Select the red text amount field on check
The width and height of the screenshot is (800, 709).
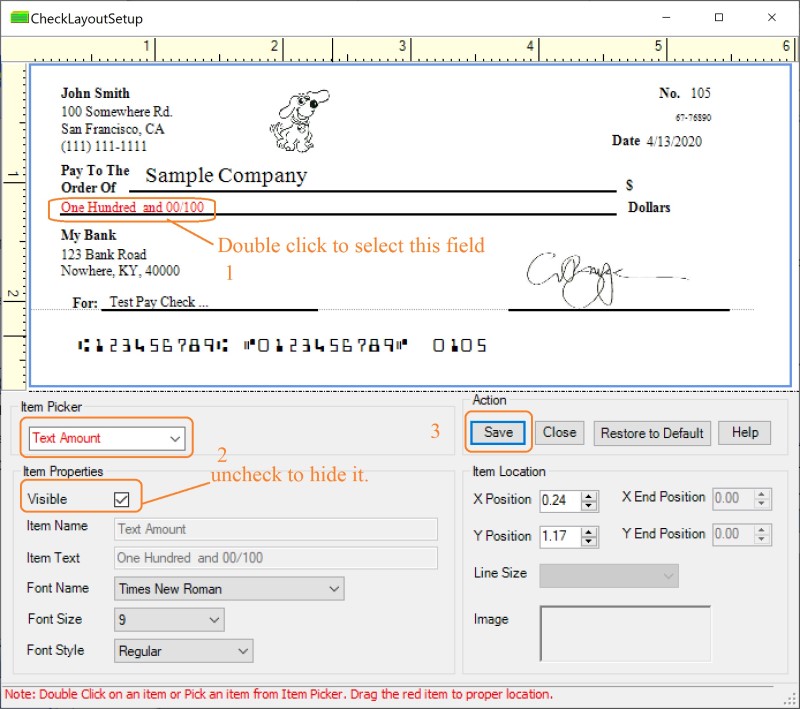tap(132, 208)
